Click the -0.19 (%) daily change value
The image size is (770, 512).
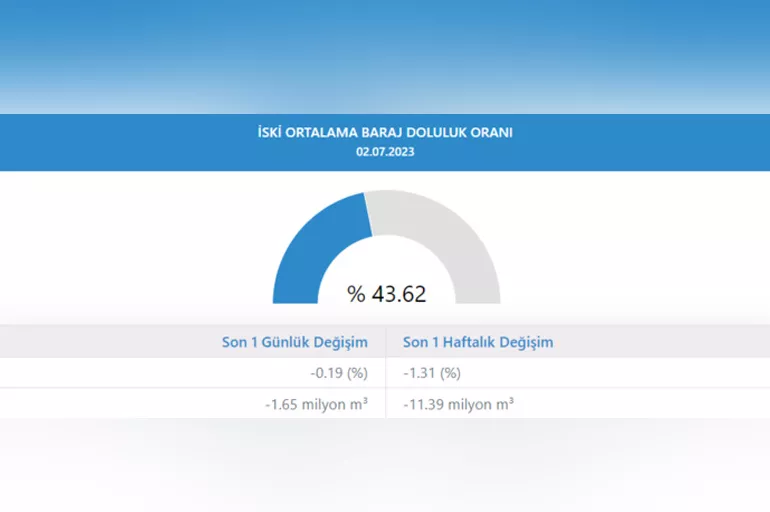pyautogui.click(x=339, y=373)
